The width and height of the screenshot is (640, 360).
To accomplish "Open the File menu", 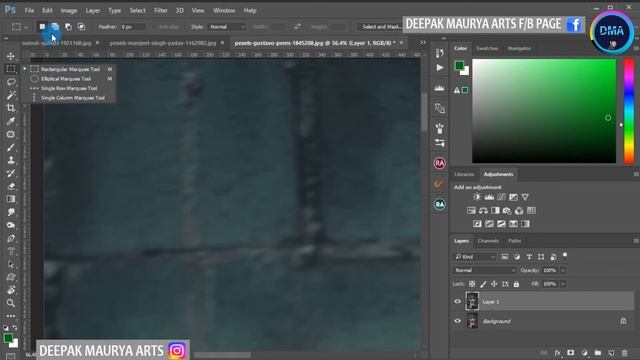I will [29, 11].
